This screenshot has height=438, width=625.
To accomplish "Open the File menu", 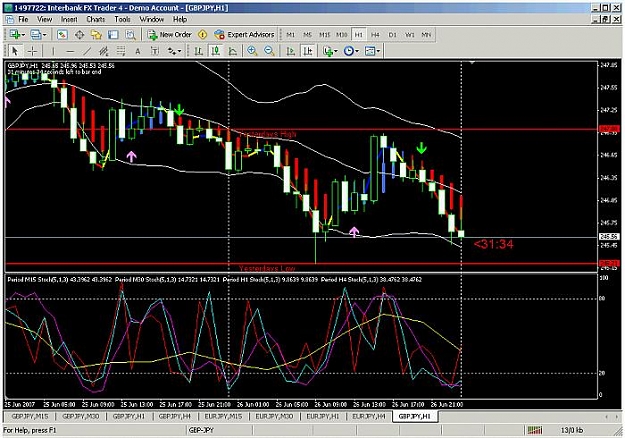I will [23, 19].
